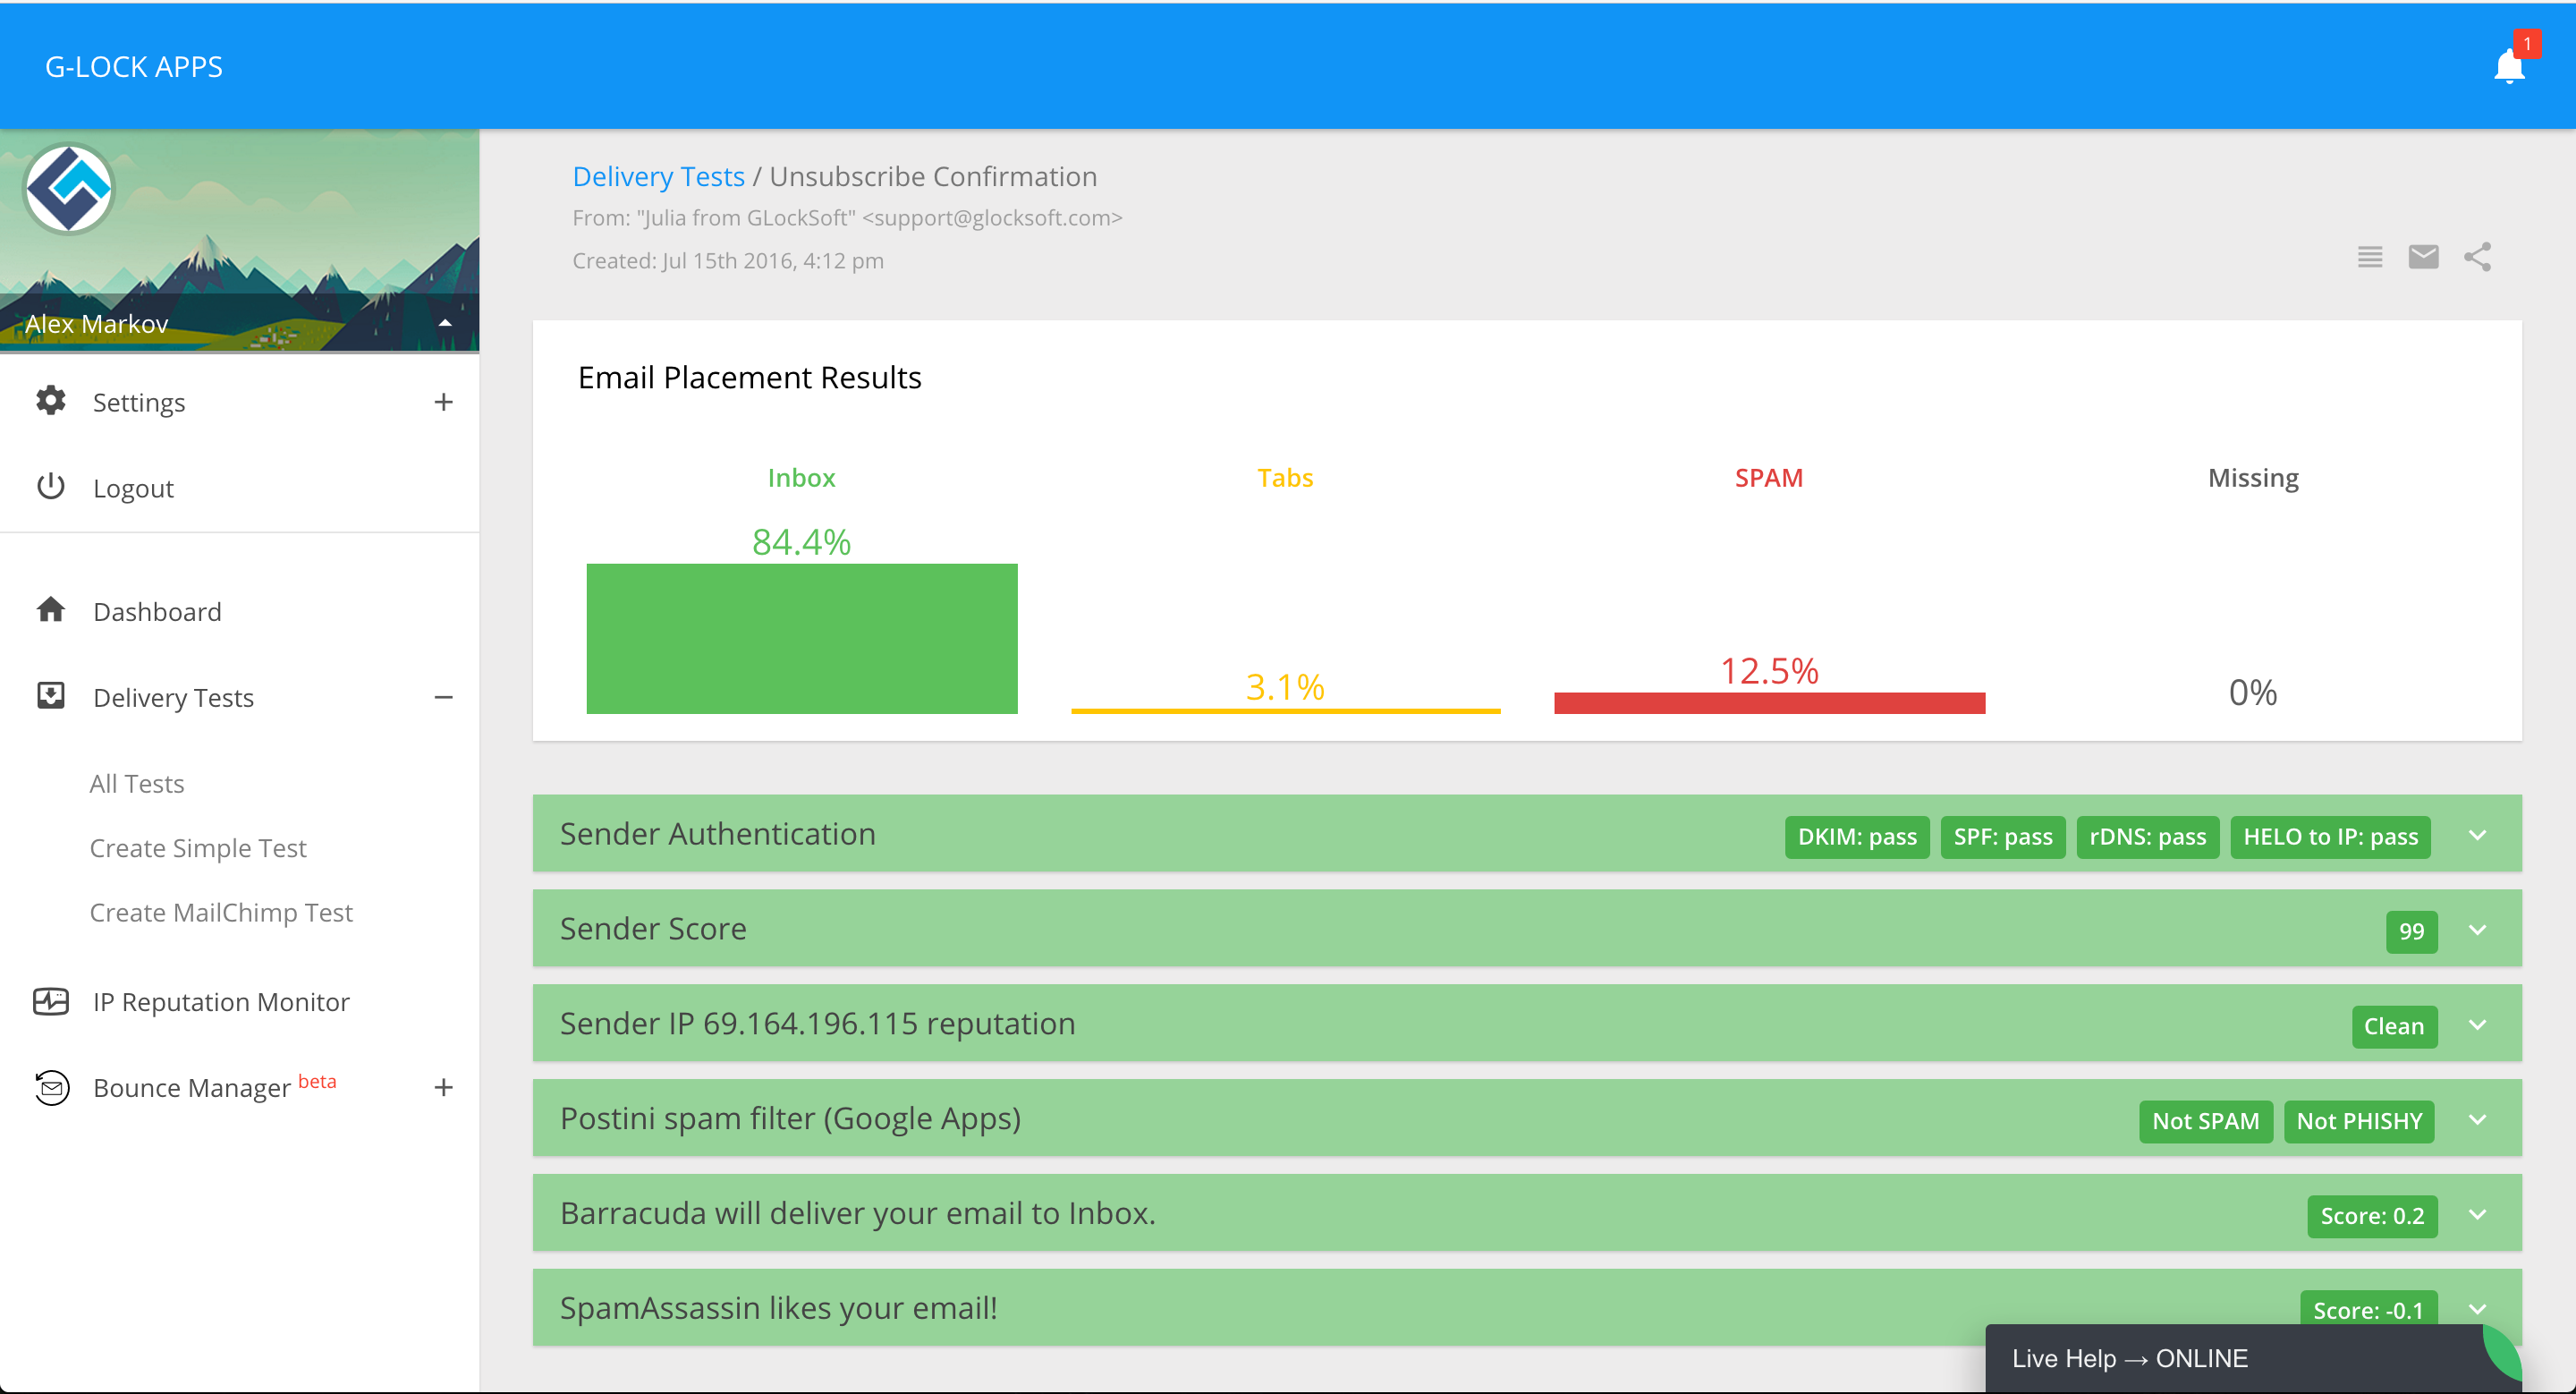Screen dimensions: 2576x1394
Task: Click the G-Lock logo avatar
Action: click(x=69, y=188)
